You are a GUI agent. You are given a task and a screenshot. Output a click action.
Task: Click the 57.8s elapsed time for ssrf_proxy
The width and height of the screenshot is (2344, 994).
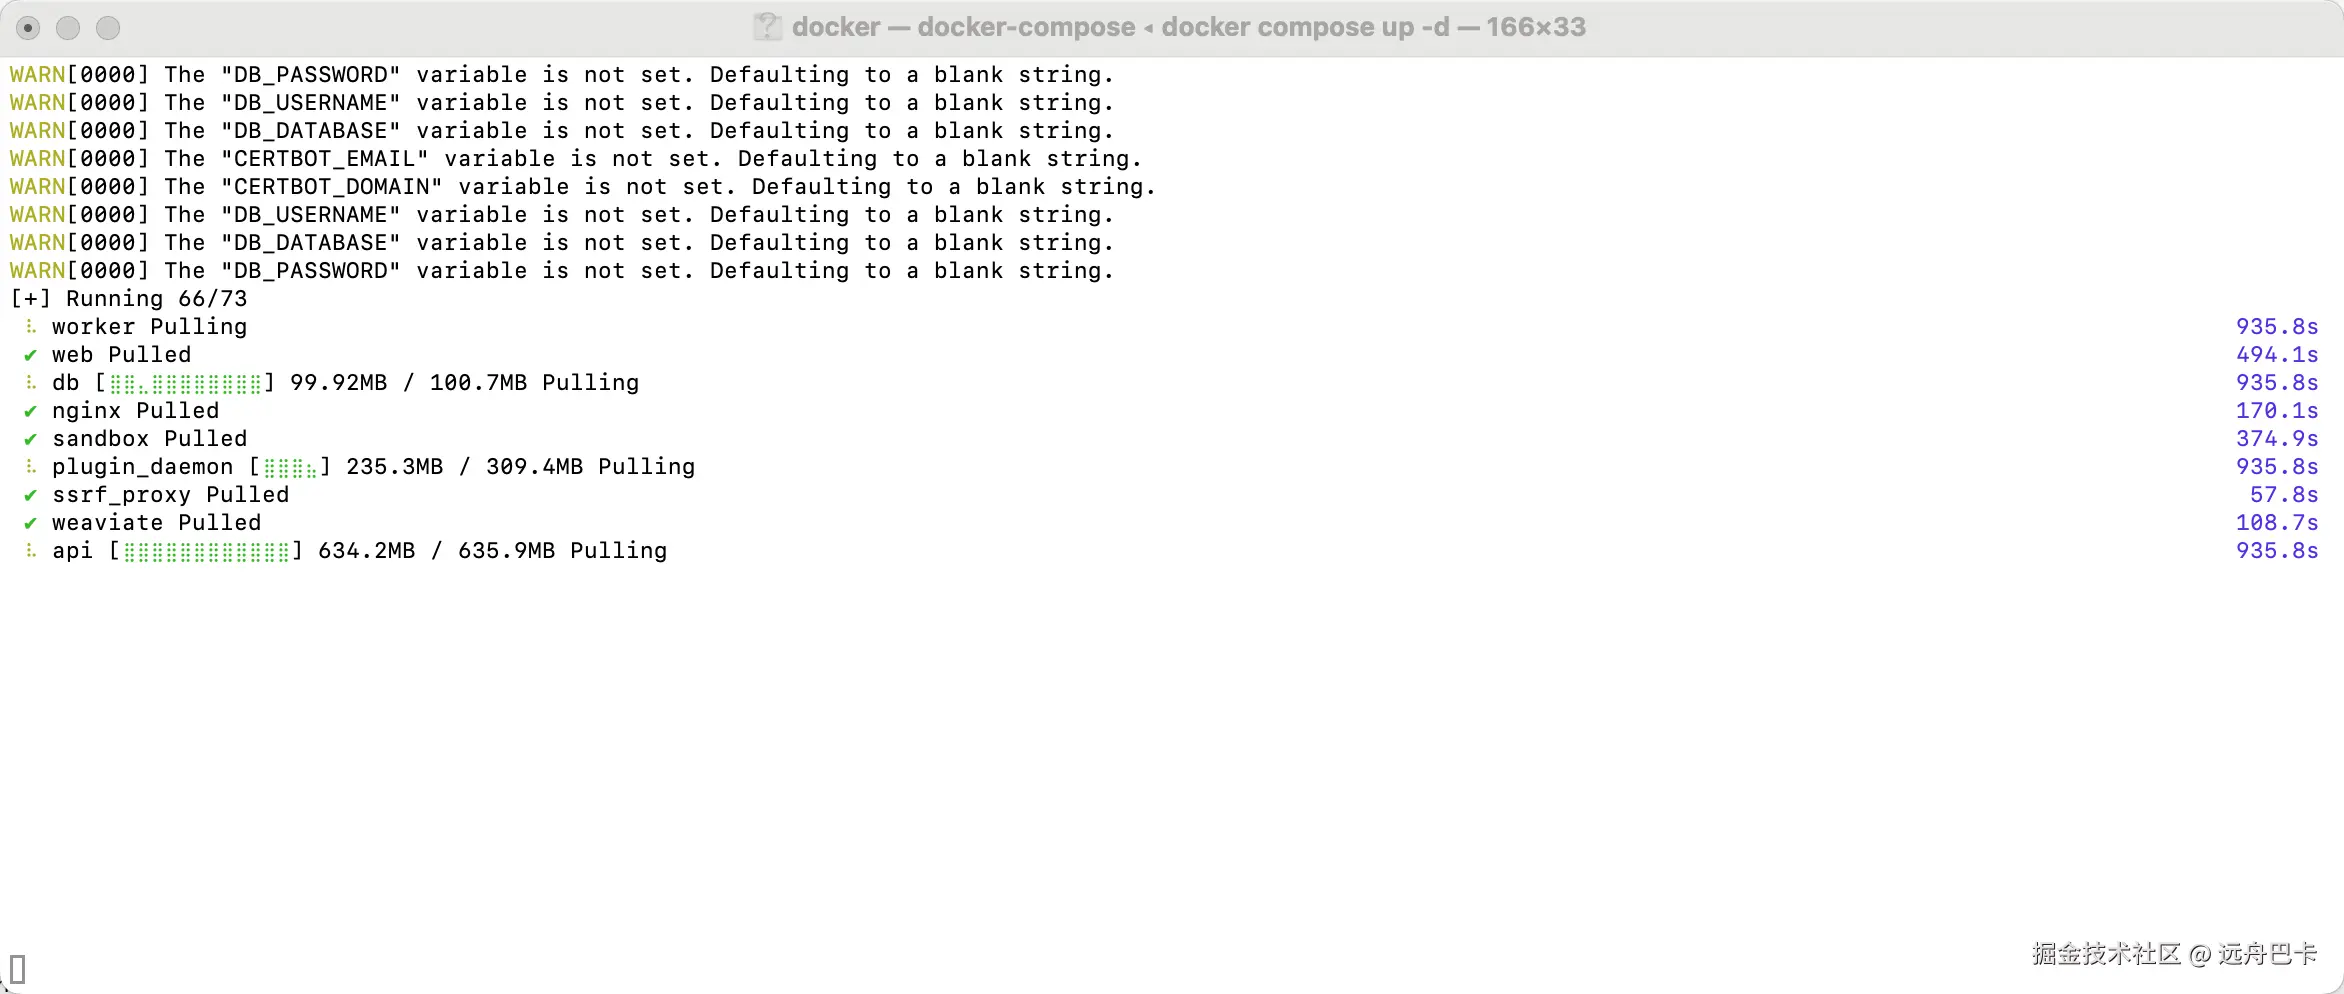point(2283,495)
